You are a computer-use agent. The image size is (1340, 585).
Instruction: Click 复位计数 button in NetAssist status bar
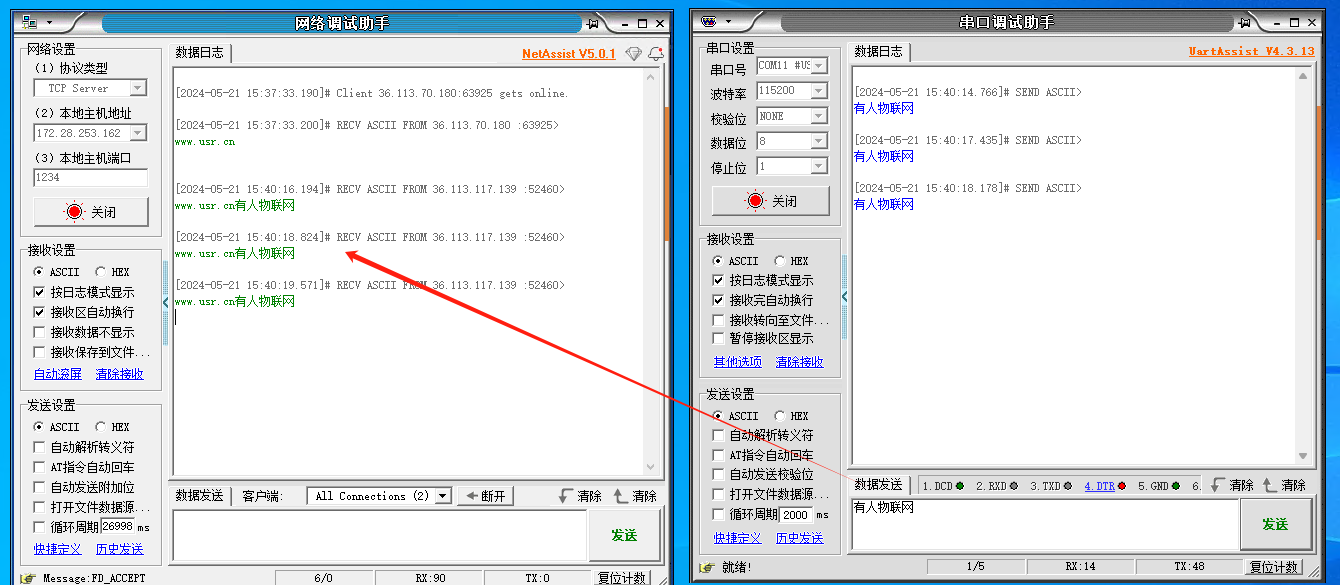622,578
